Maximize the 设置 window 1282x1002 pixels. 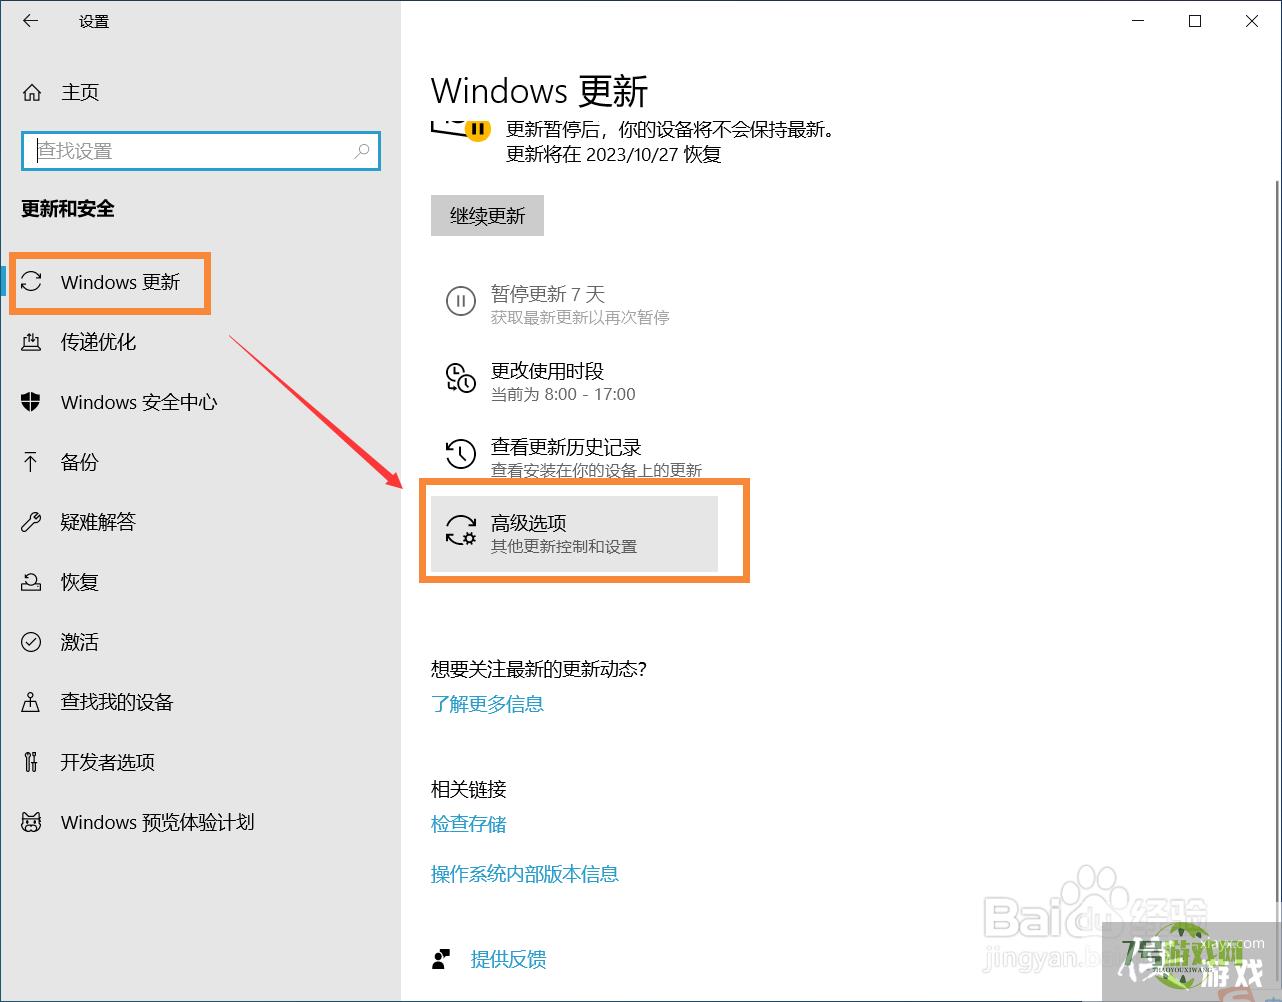click(1195, 21)
